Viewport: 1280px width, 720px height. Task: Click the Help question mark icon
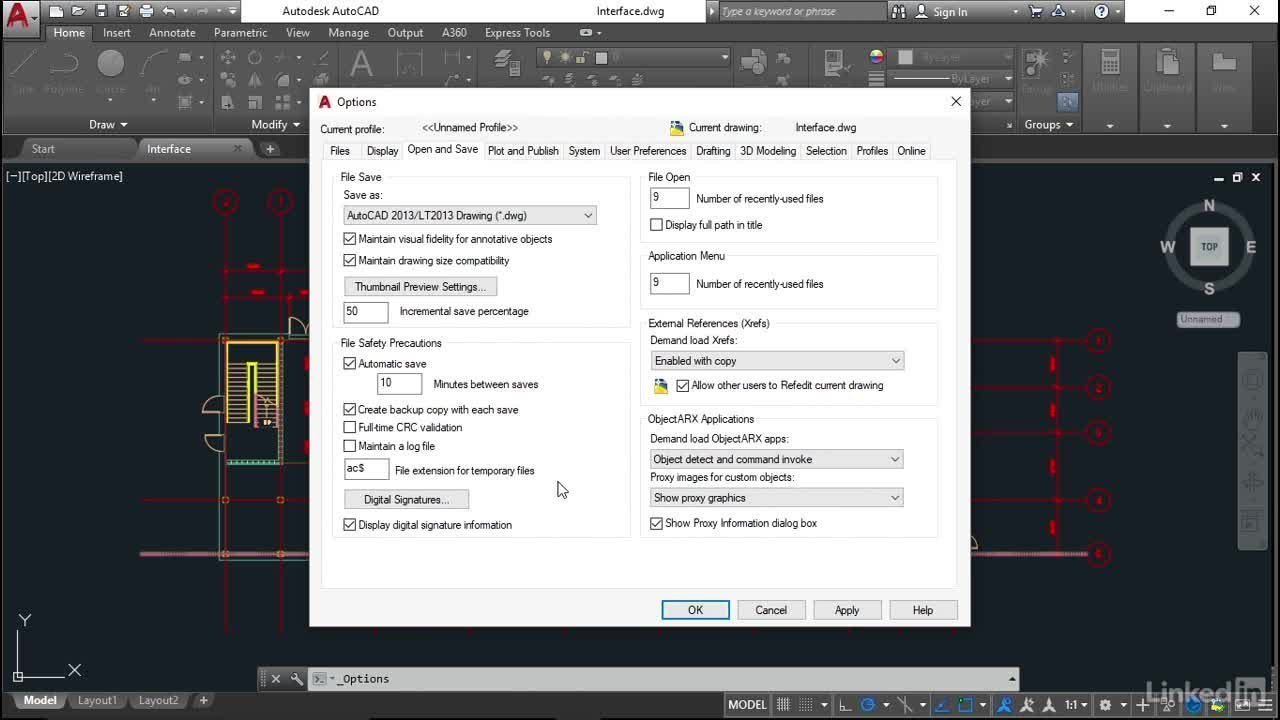(1101, 12)
